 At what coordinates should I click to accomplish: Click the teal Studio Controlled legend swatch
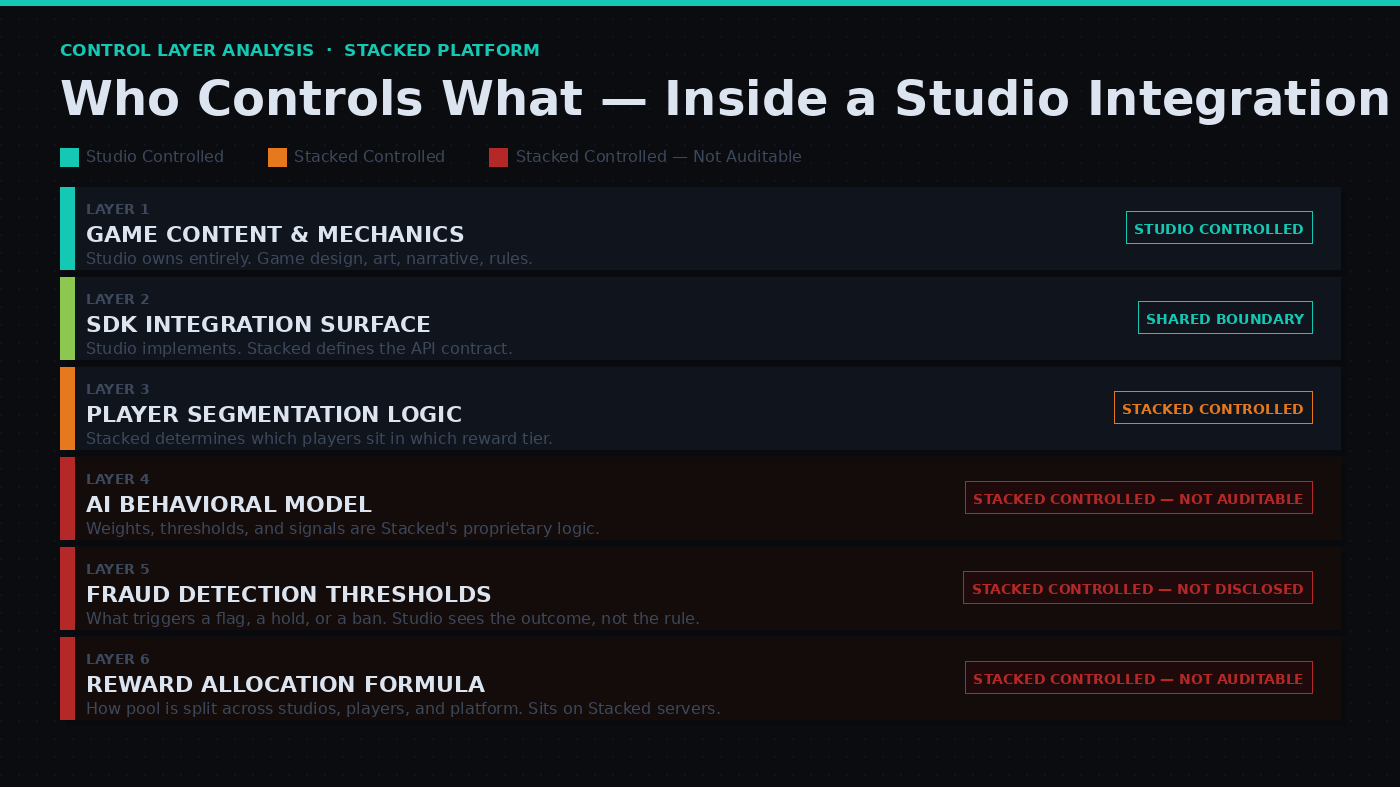(x=69, y=157)
